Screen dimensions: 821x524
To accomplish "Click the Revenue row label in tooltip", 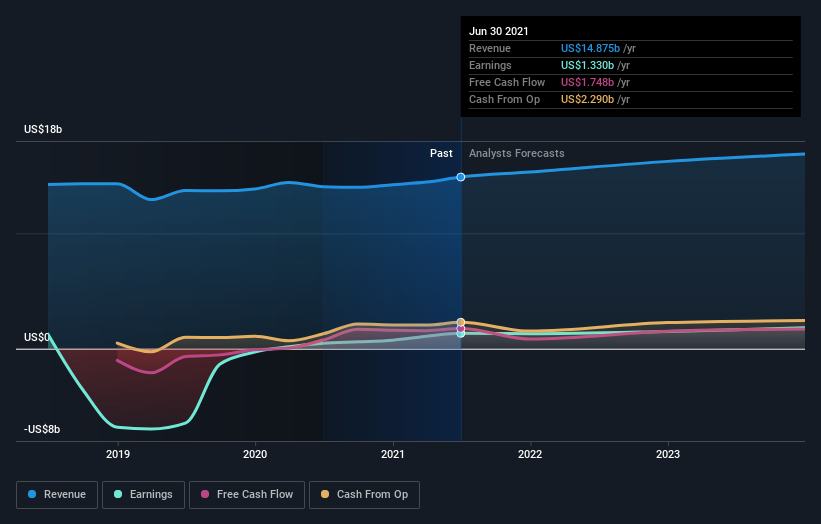I will (x=490, y=48).
